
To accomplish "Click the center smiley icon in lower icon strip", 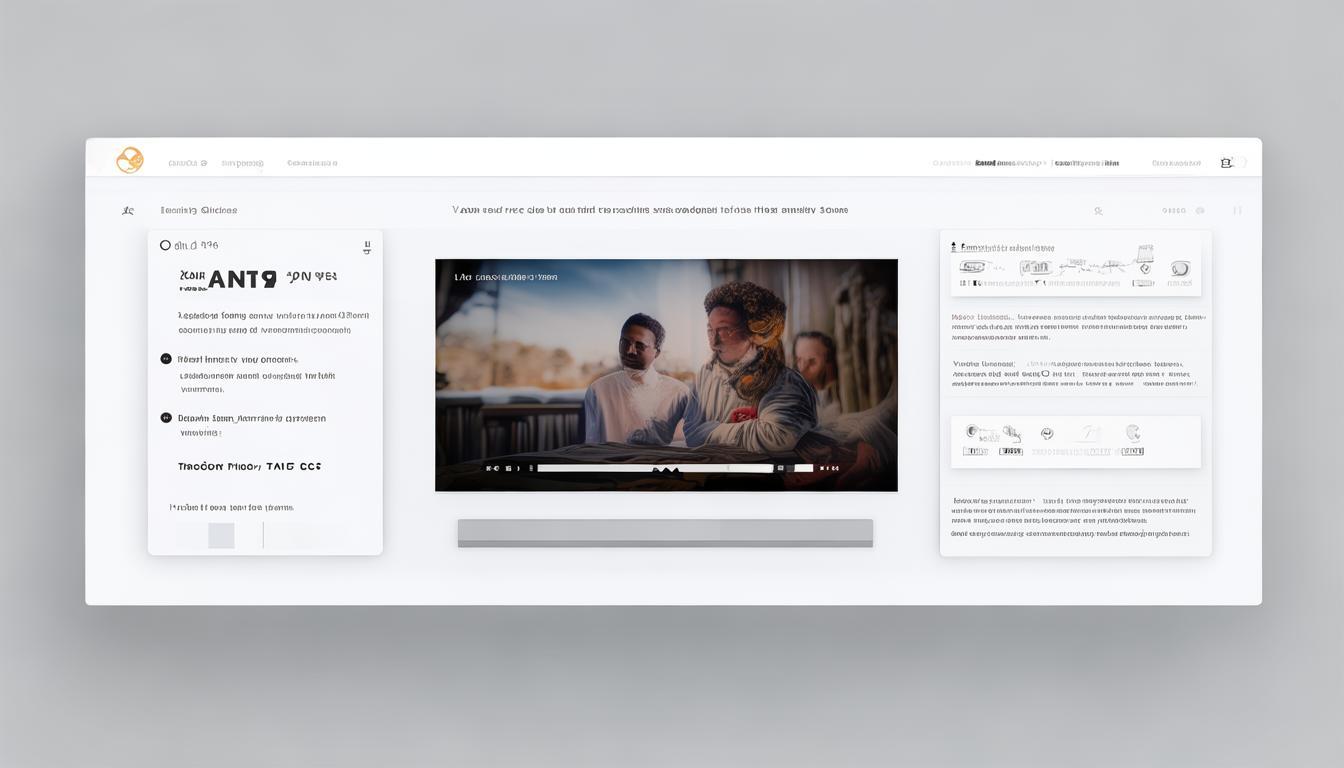I will click(x=1047, y=434).
